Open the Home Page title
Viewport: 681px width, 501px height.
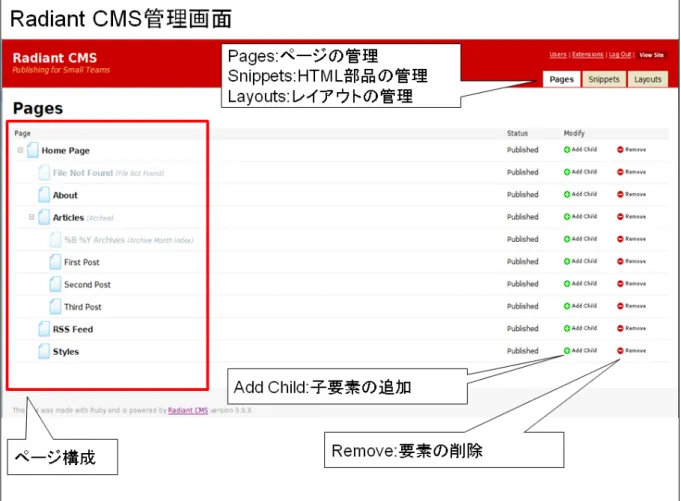pos(66,151)
